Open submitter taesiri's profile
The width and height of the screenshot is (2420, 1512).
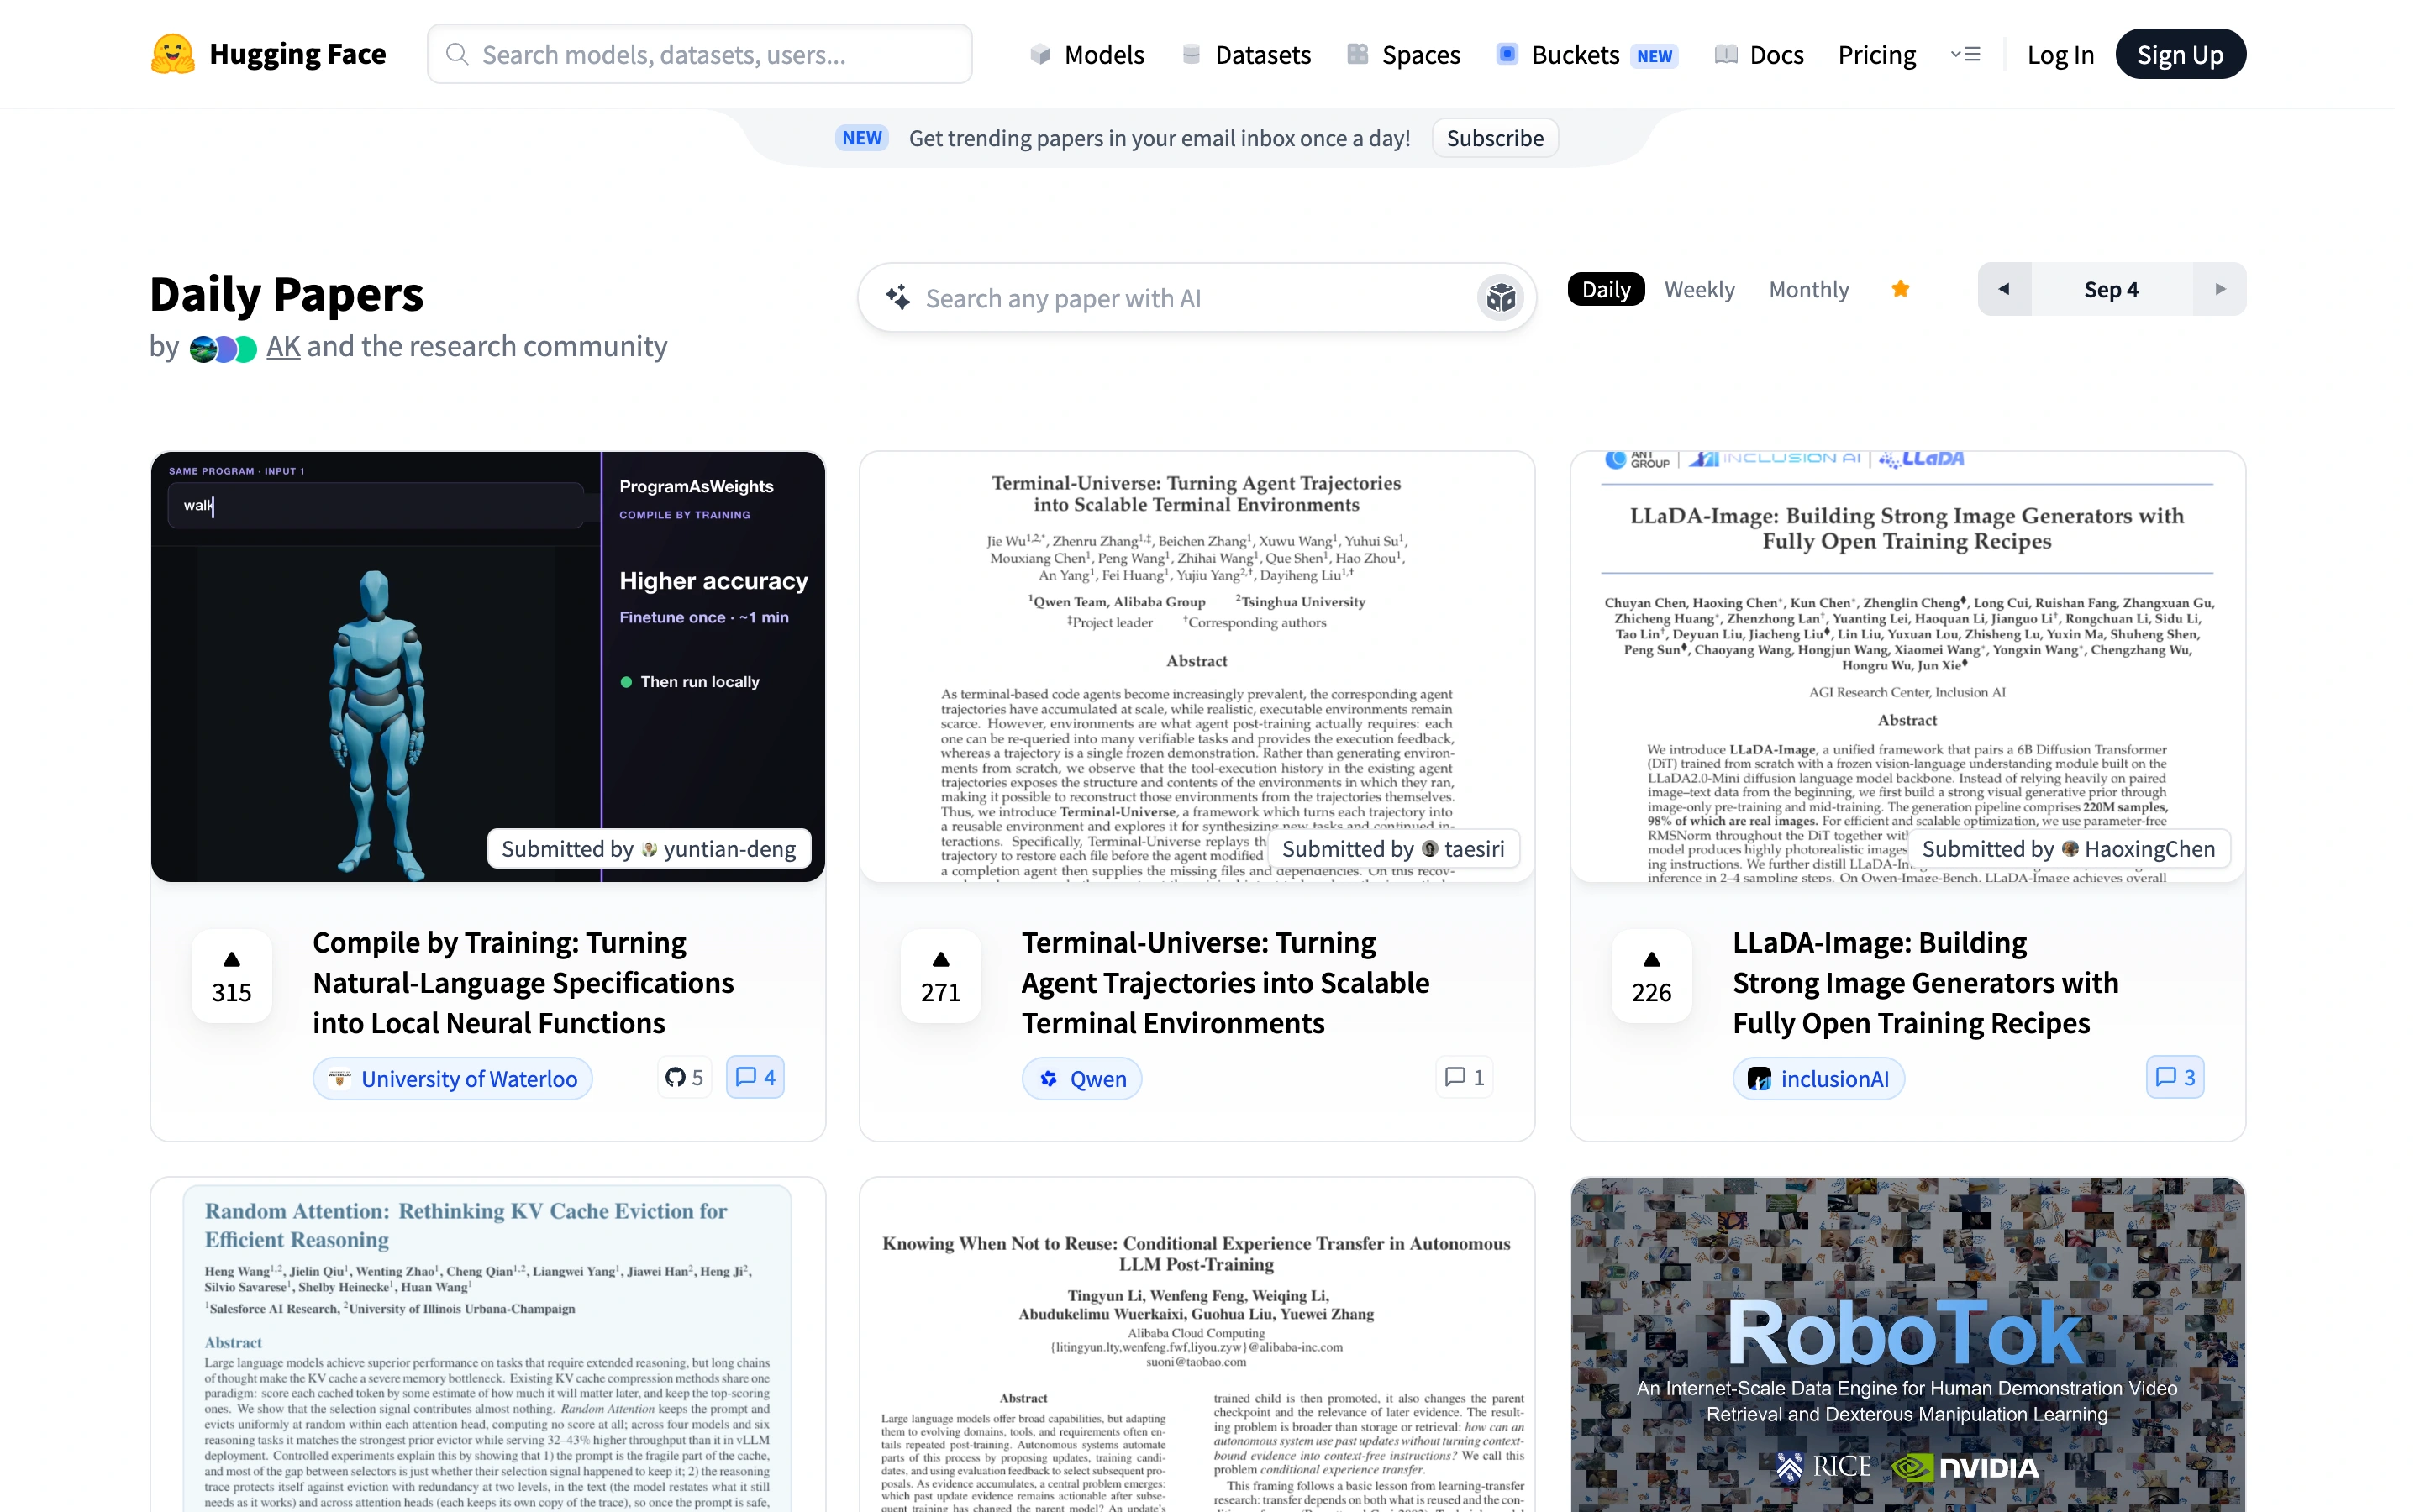pyautogui.click(x=1463, y=849)
